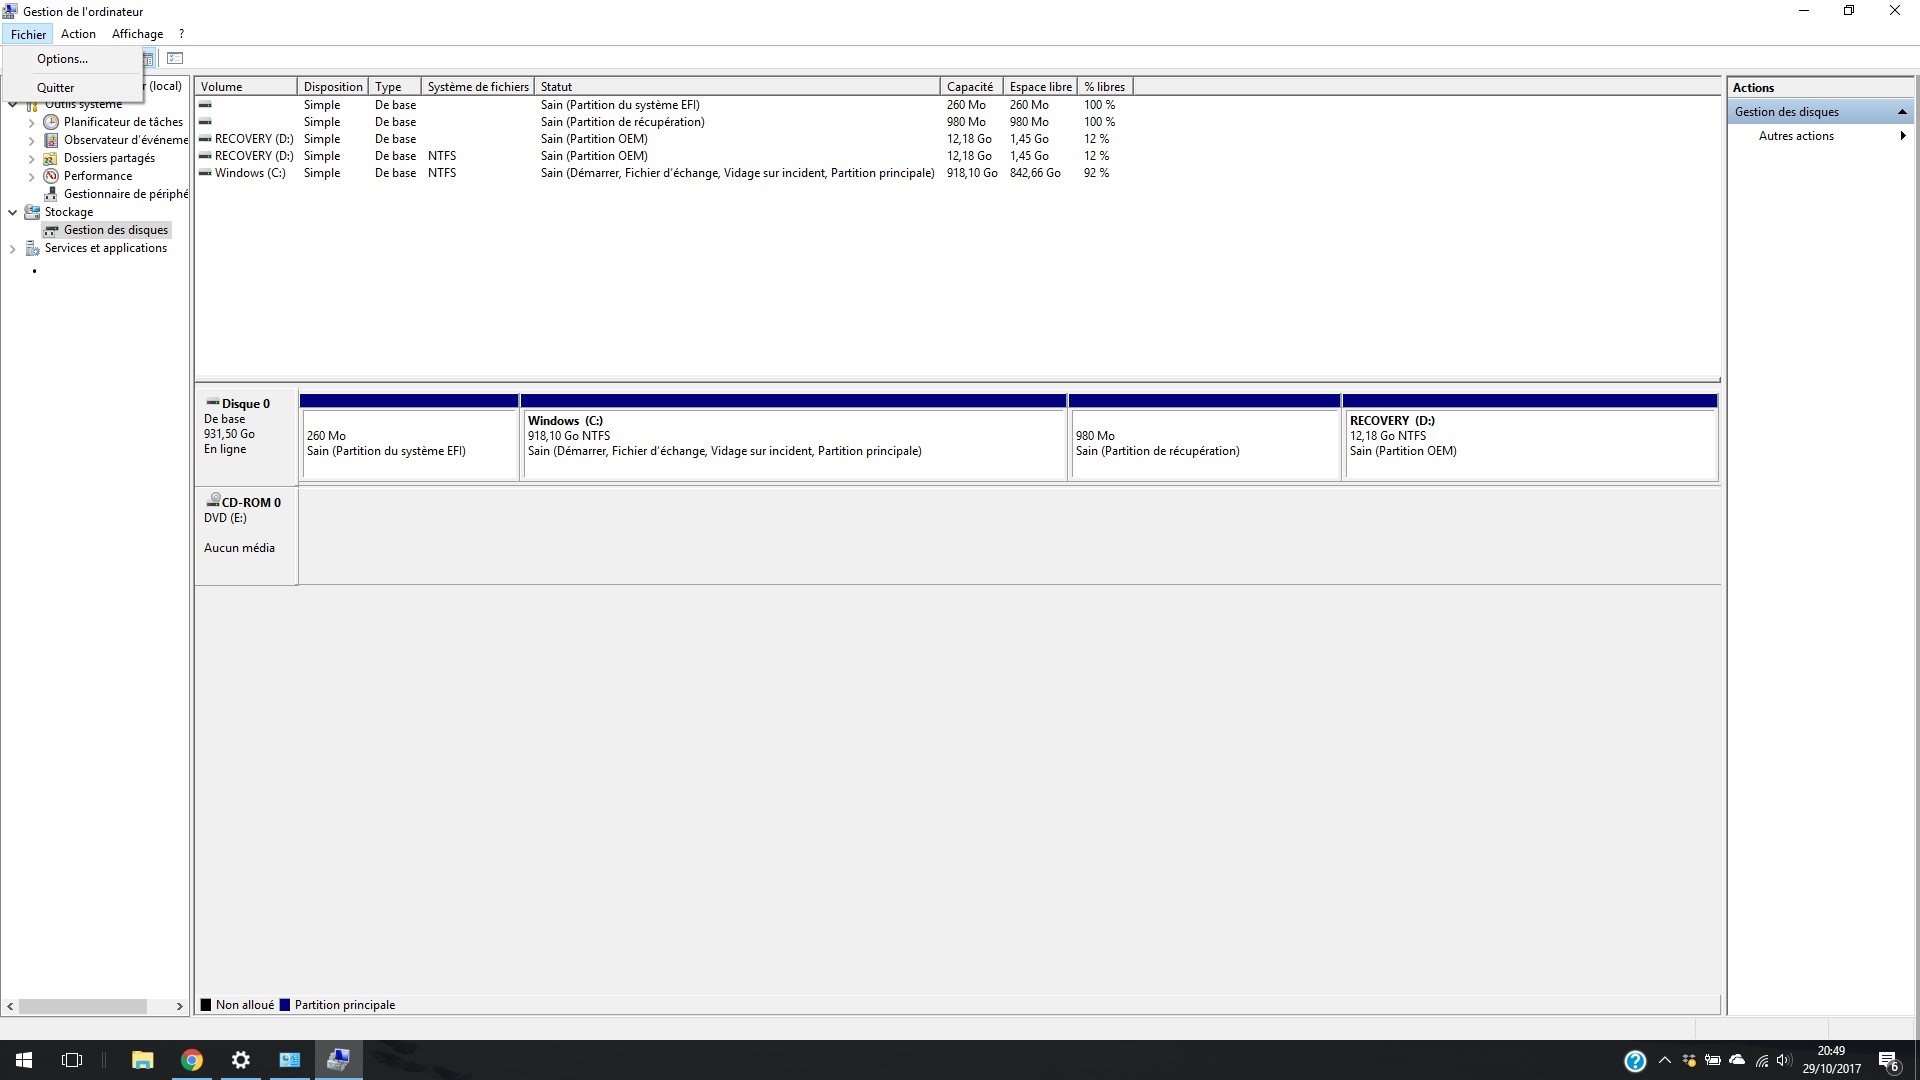Viewport: 1920px width, 1080px height.
Task: Click the toolbar checklist properties icon
Action: pyautogui.click(x=175, y=58)
